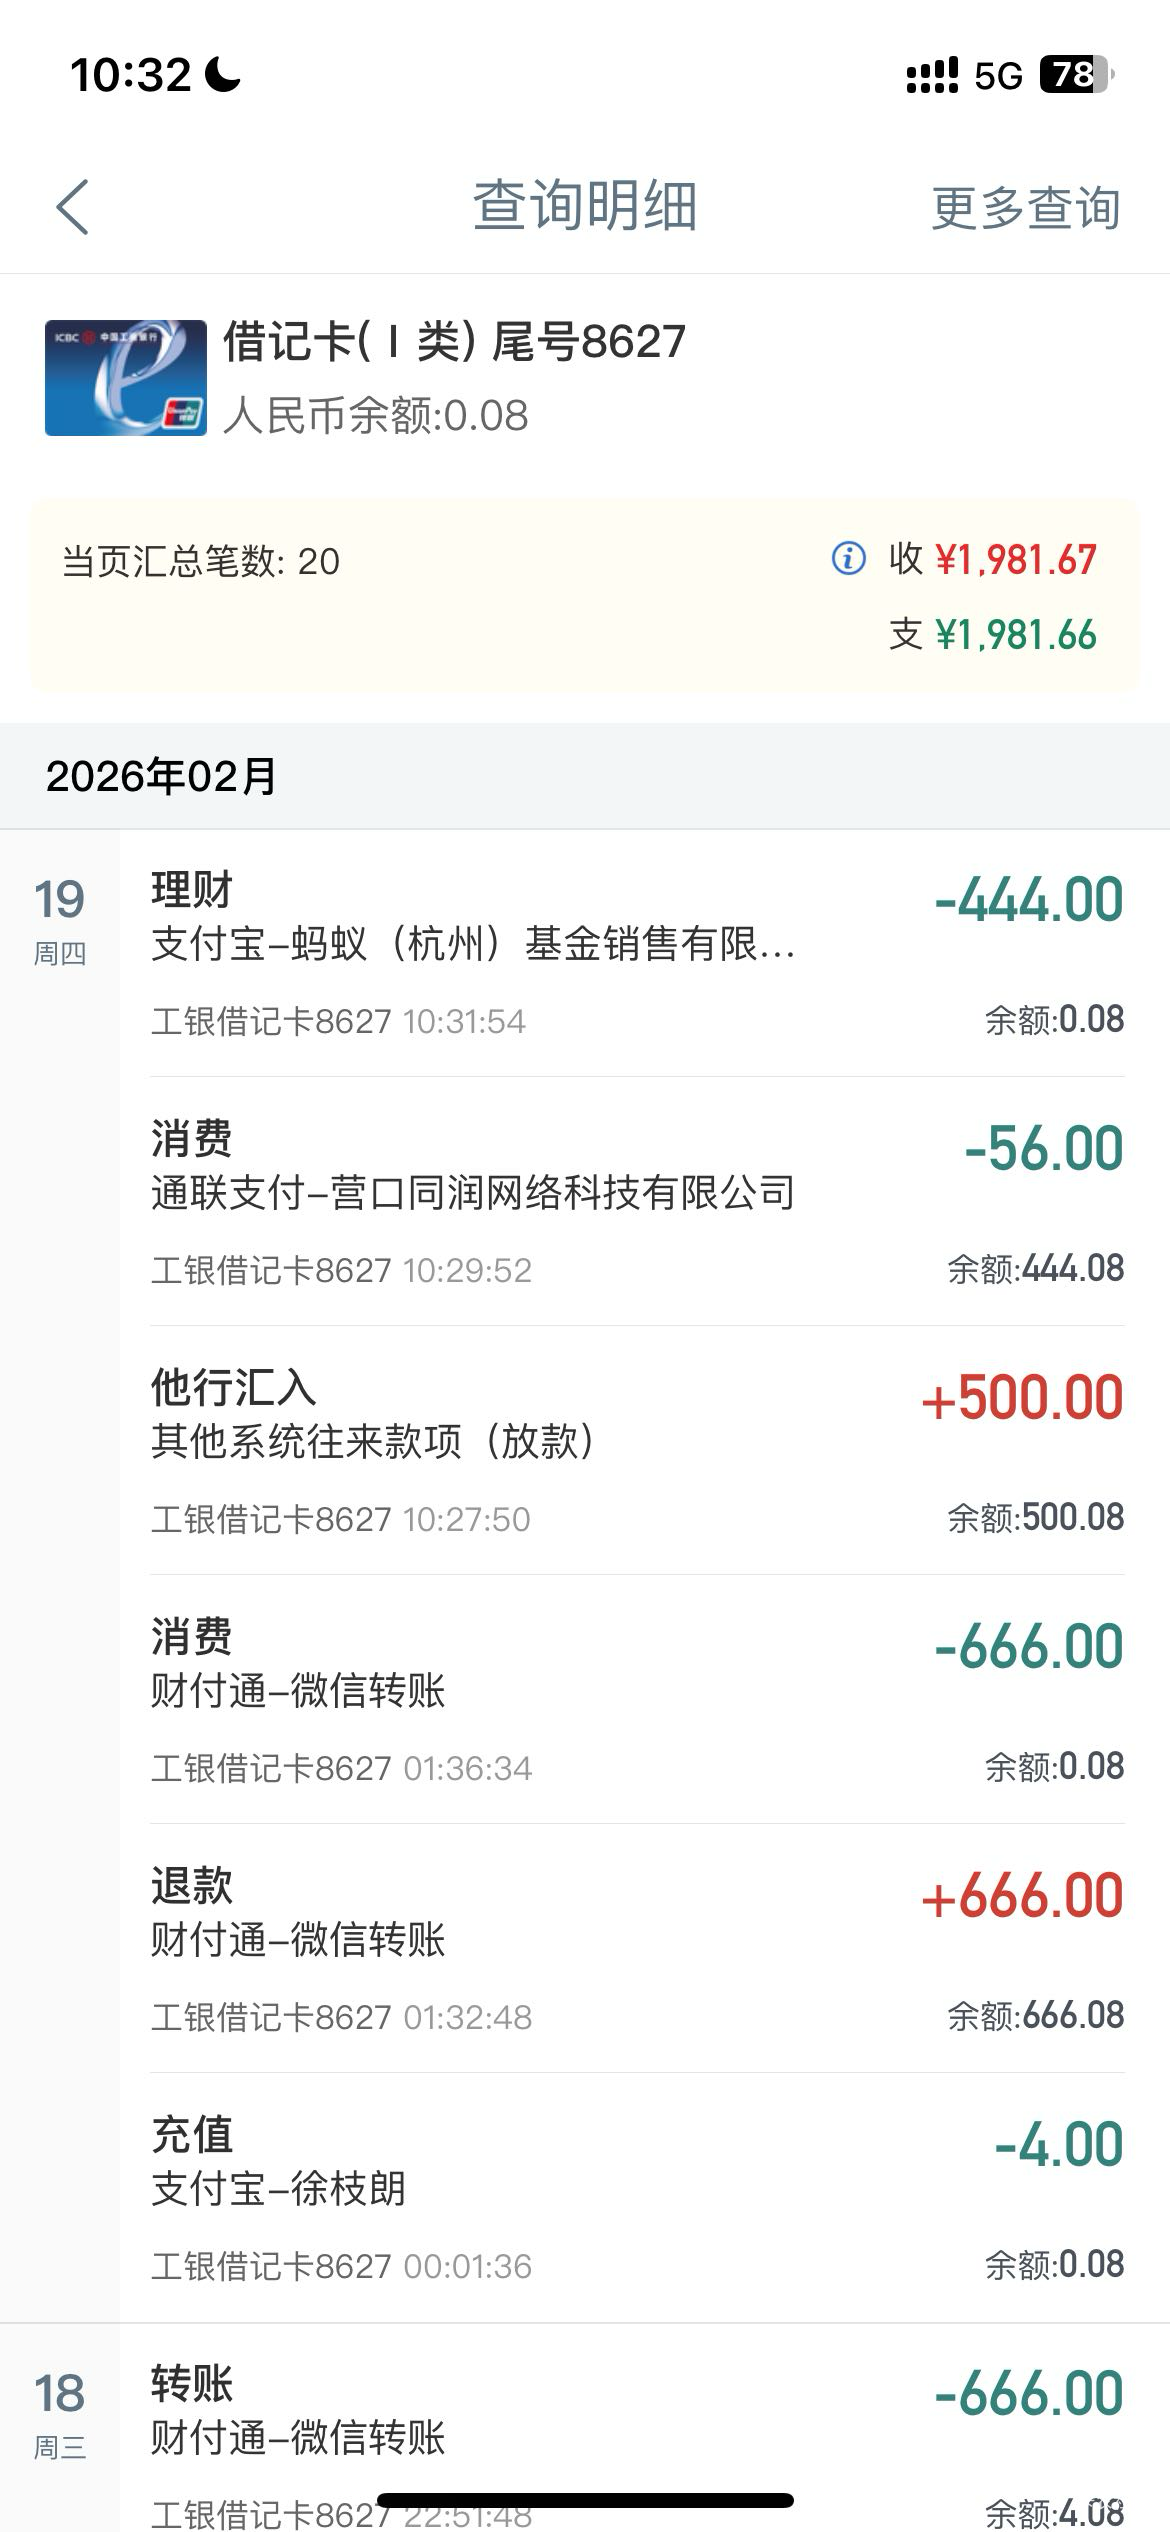Tap the 查询明细 page title
The height and width of the screenshot is (2532, 1170).
(585, 206)
